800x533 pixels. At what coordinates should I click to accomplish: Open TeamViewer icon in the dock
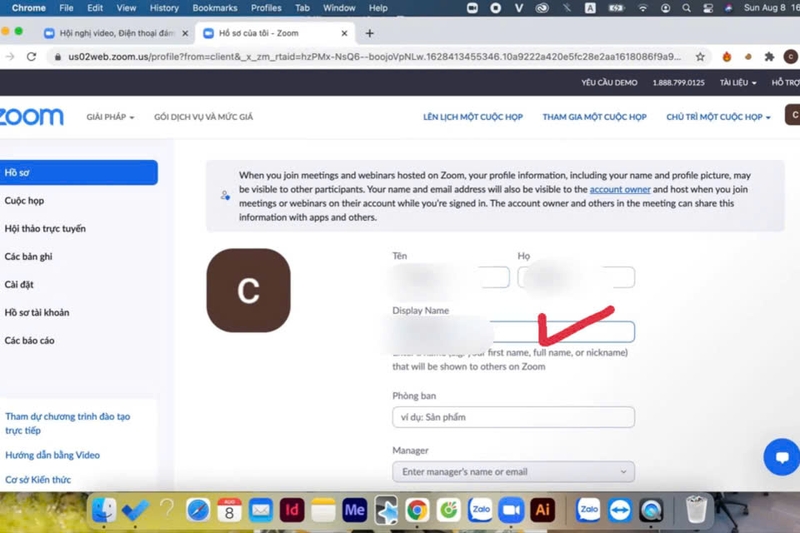click(x=619, y=510)
